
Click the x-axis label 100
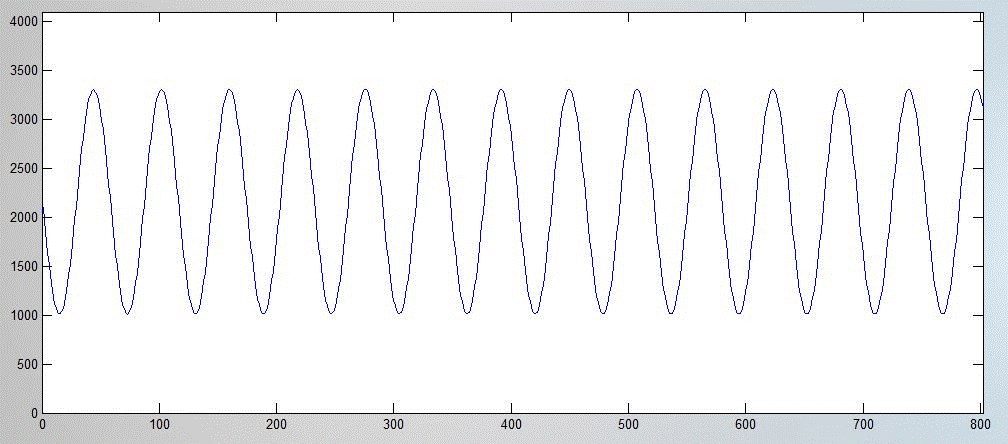pyautogui.click(x=159, y=425)
